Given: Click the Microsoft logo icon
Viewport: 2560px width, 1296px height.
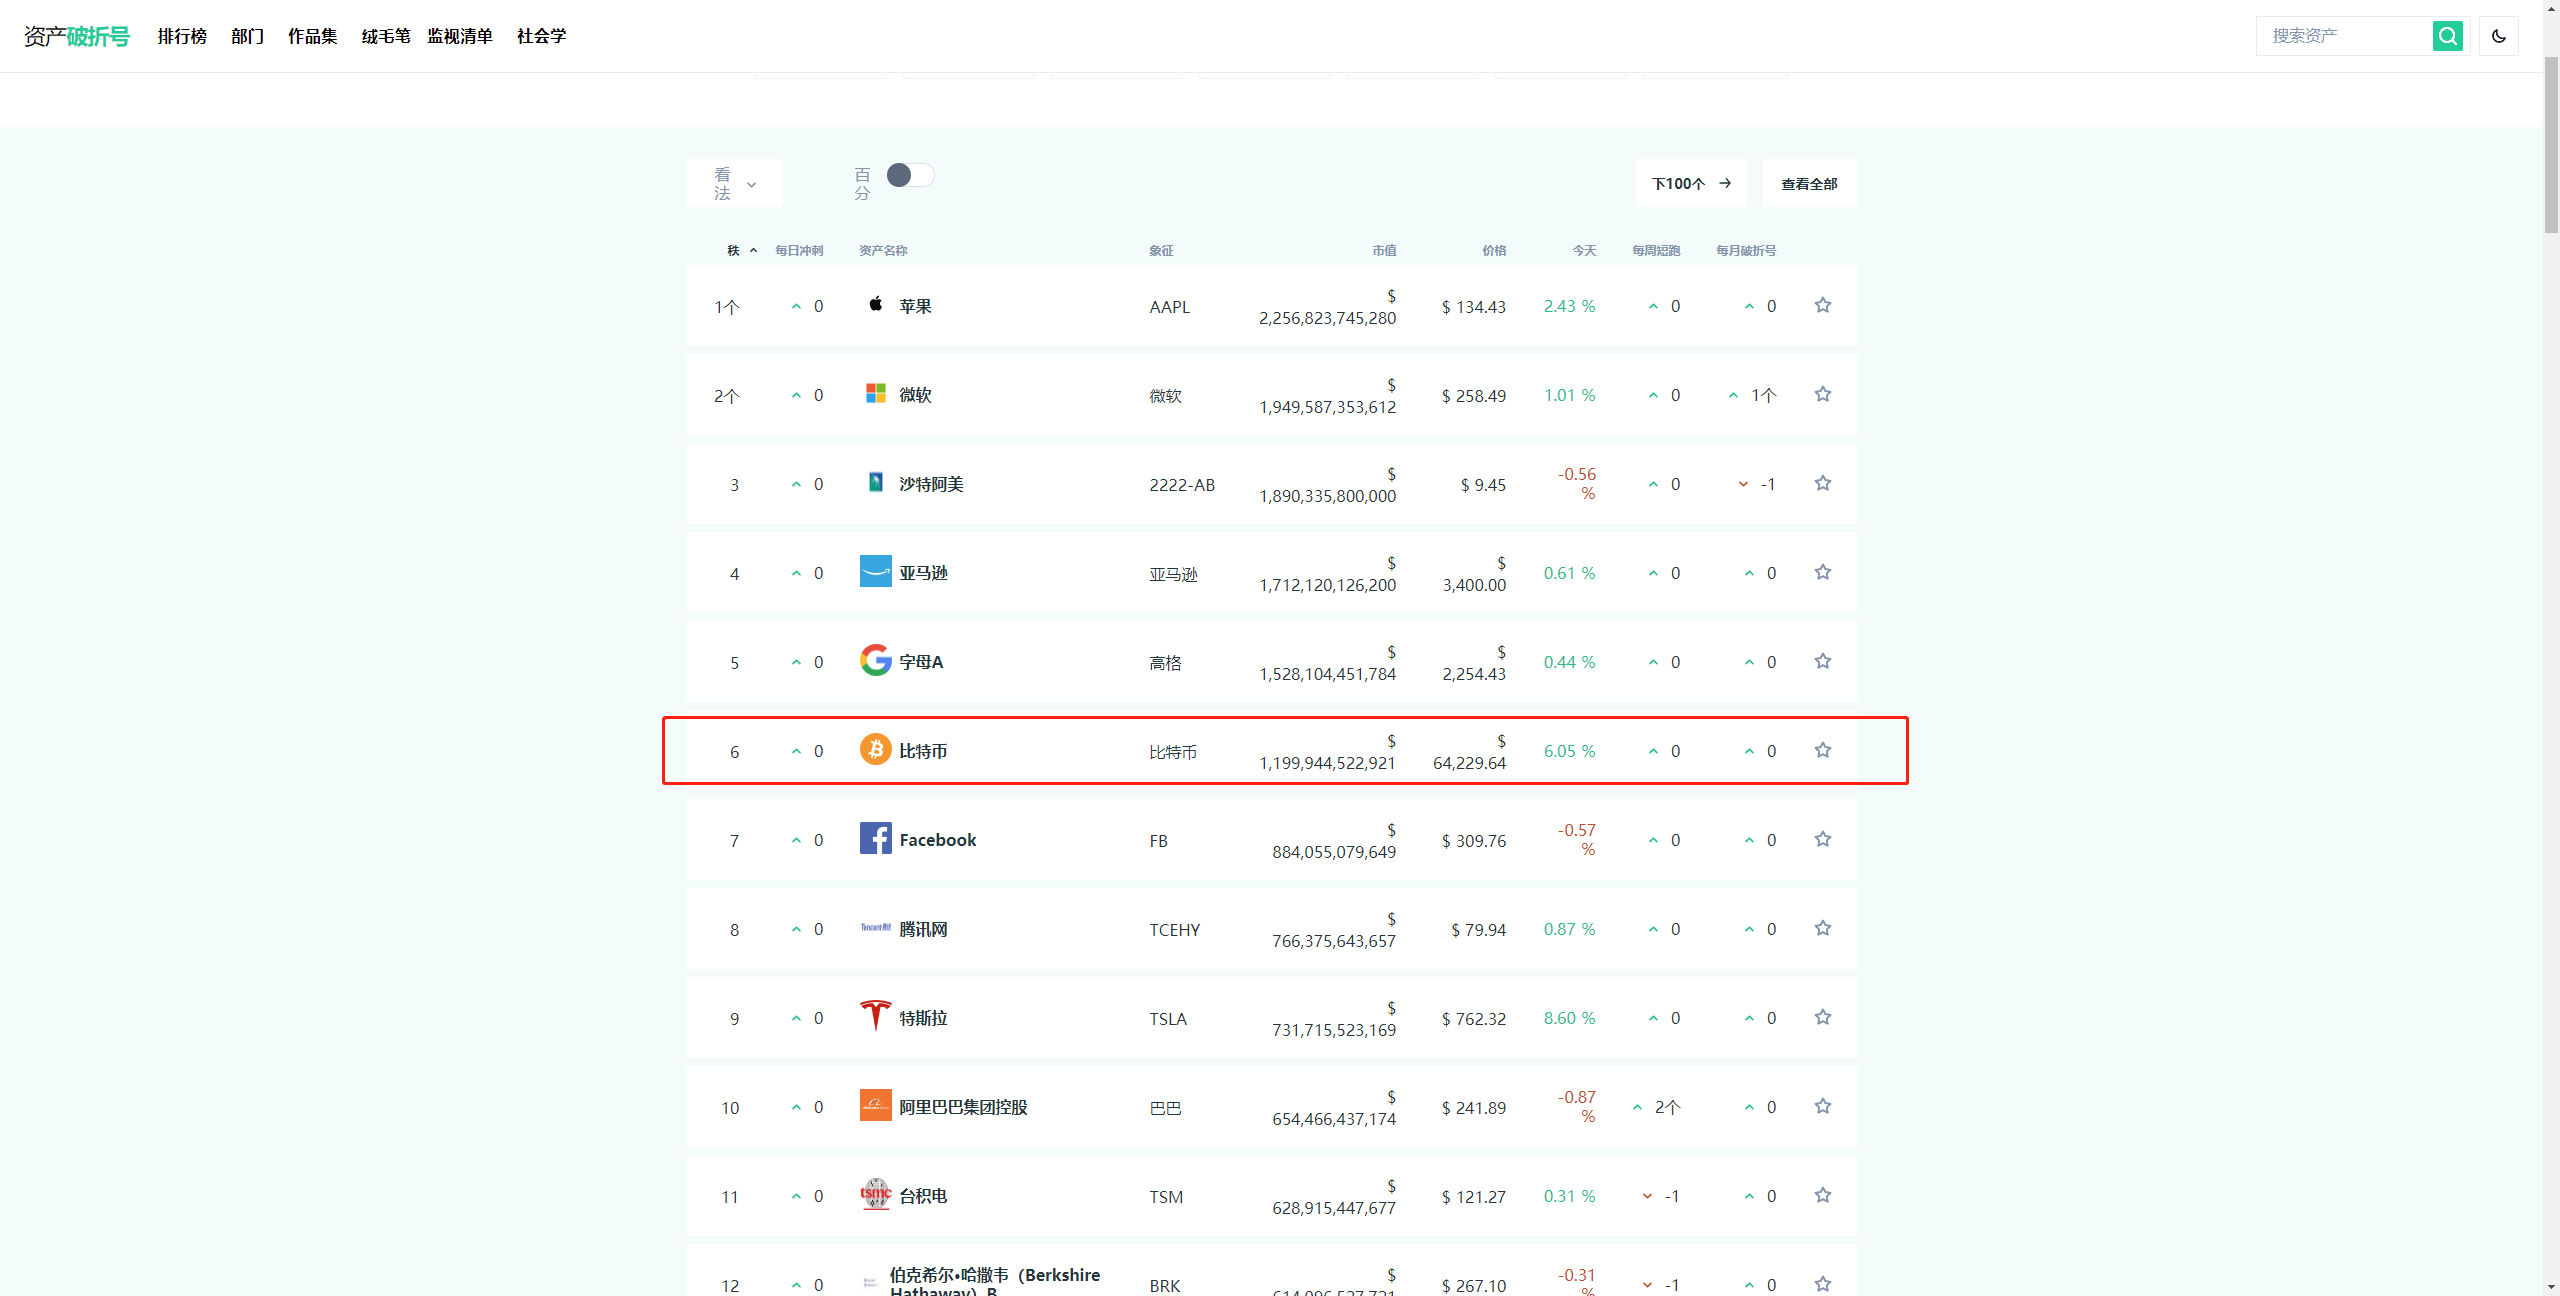Looking at the screenshot, I should [876, 394].
